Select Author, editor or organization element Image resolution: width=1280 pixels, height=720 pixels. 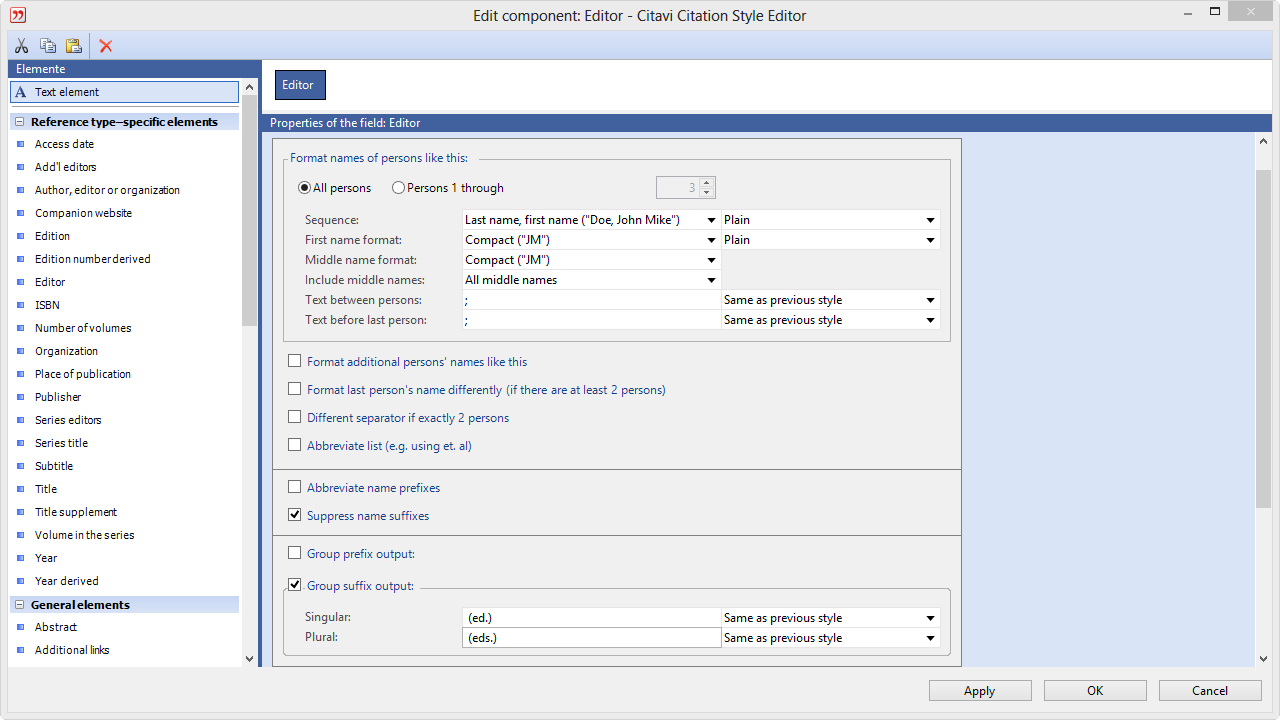(107, 190)
